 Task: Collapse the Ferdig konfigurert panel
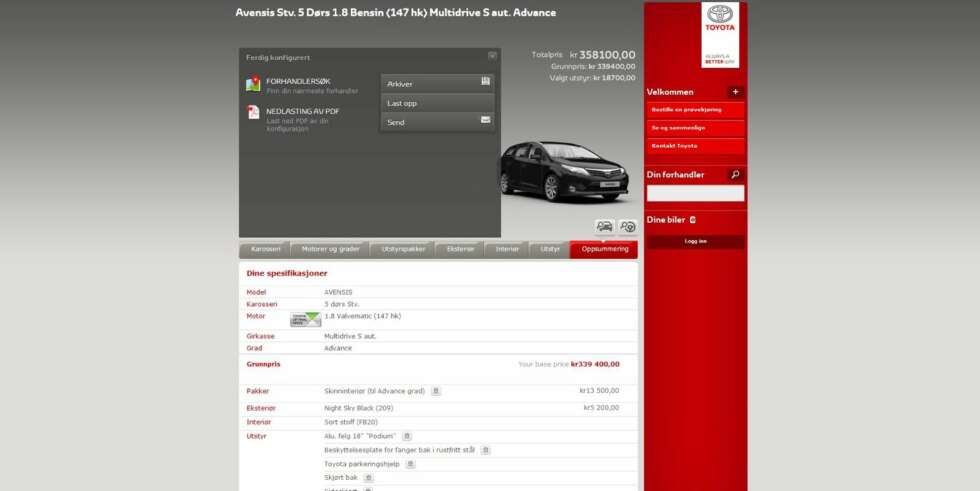[x=492, y=56]
